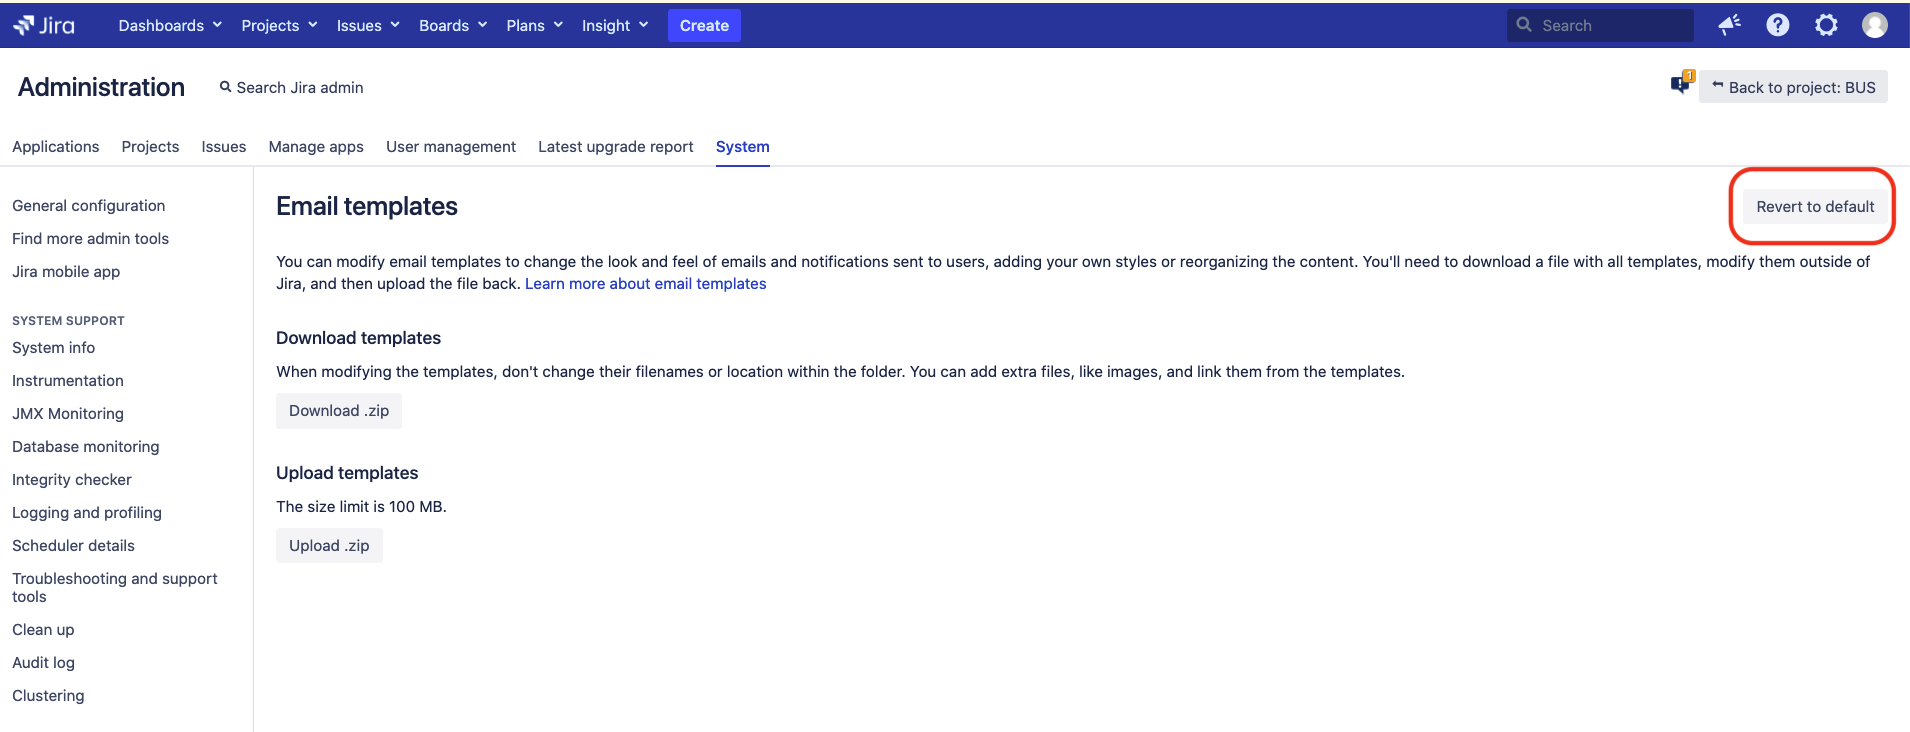Open the help question mark icon
This screenshot has height=732, width=1910.
[x=1777, y=25]
